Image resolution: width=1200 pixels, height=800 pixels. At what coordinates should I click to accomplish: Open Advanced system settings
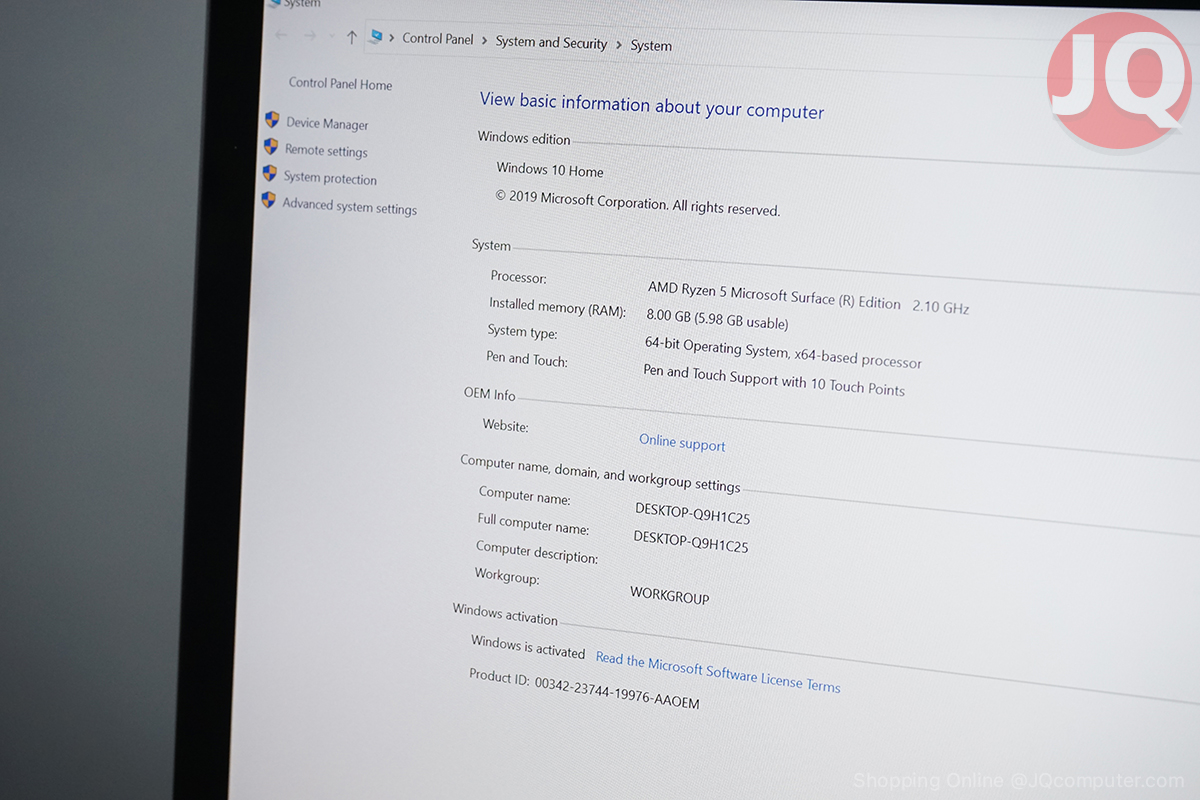point(349,206)
